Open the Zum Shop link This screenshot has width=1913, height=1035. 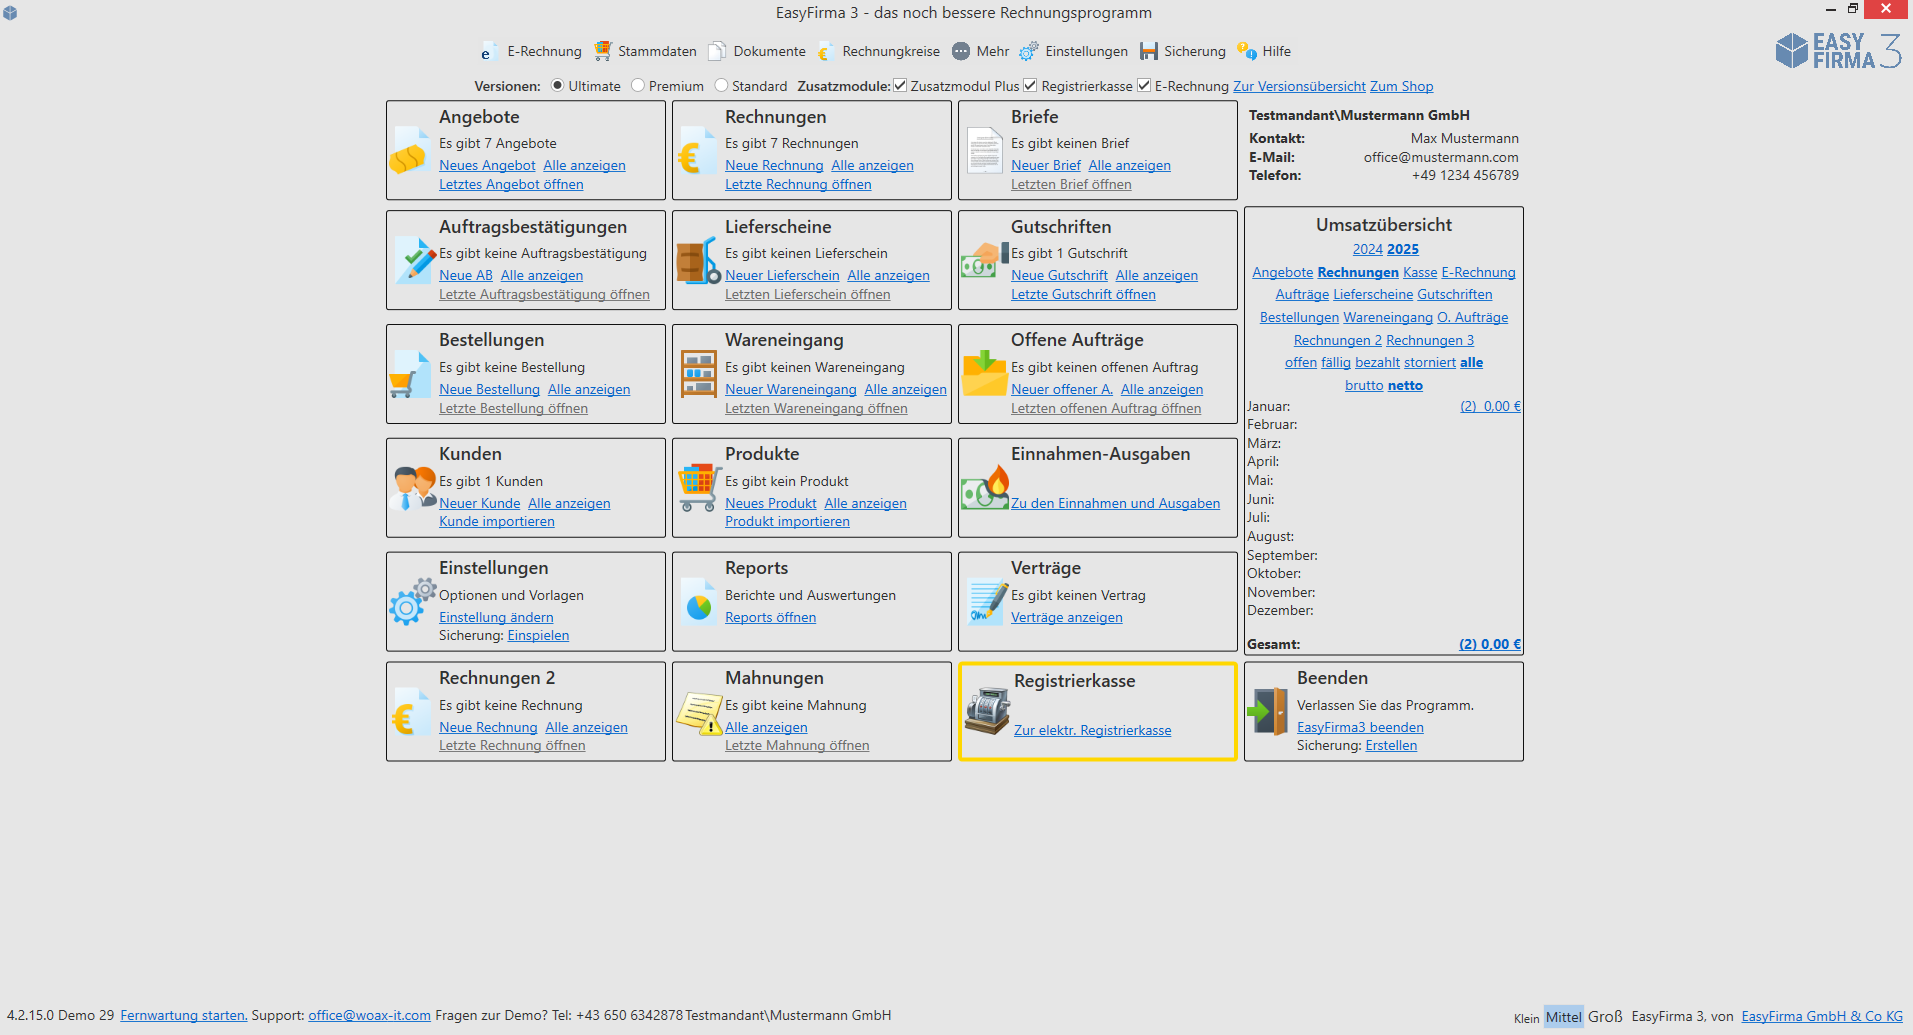(x=1401, y=86)
